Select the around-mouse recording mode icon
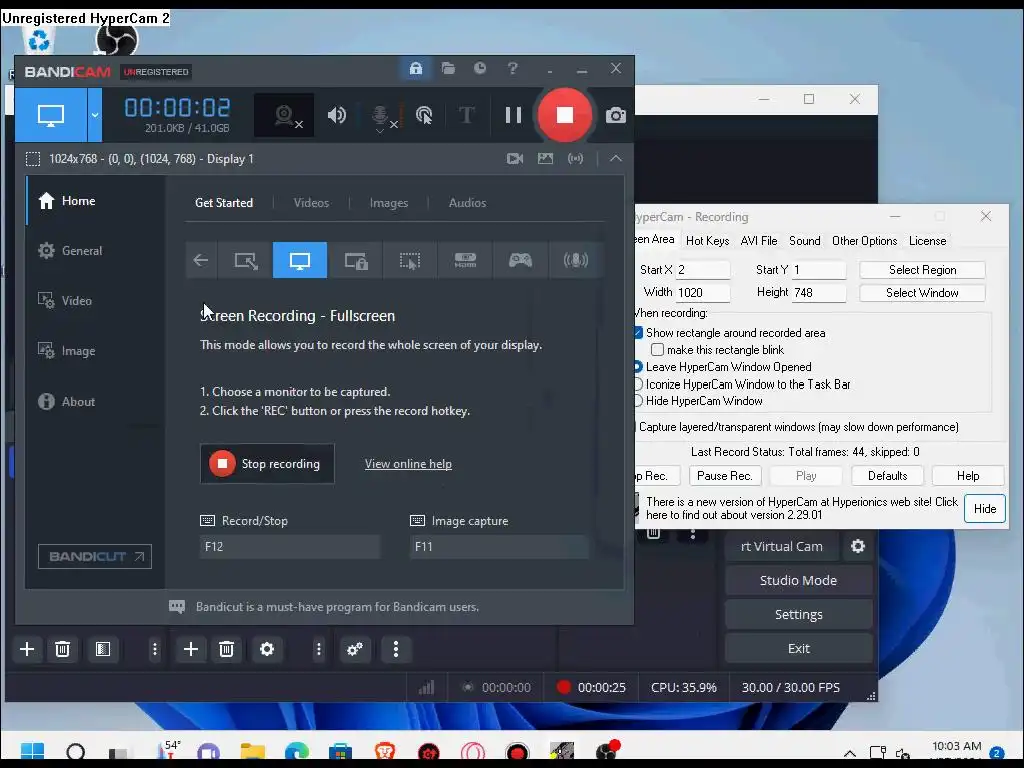Image resolution: width=1024 pixels, height=768 pixels. point(410,260)
